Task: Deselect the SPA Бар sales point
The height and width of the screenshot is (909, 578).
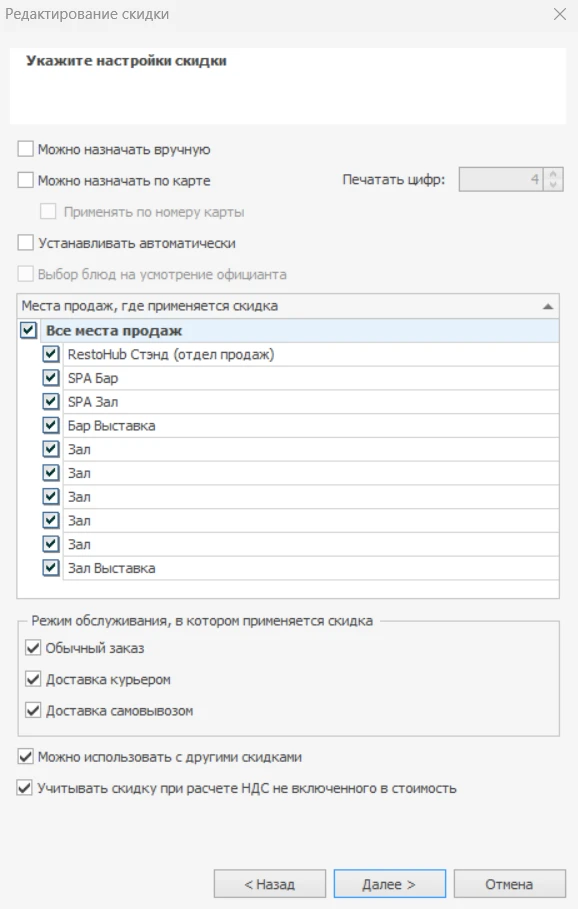Action: (x=51, y=377)
